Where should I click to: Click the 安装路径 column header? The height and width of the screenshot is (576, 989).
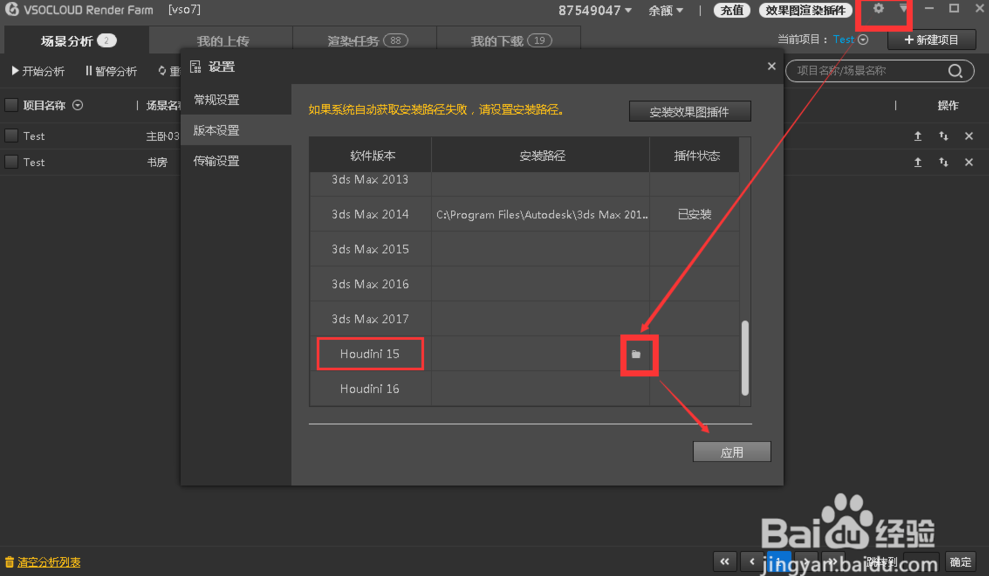tap(541, 155)
